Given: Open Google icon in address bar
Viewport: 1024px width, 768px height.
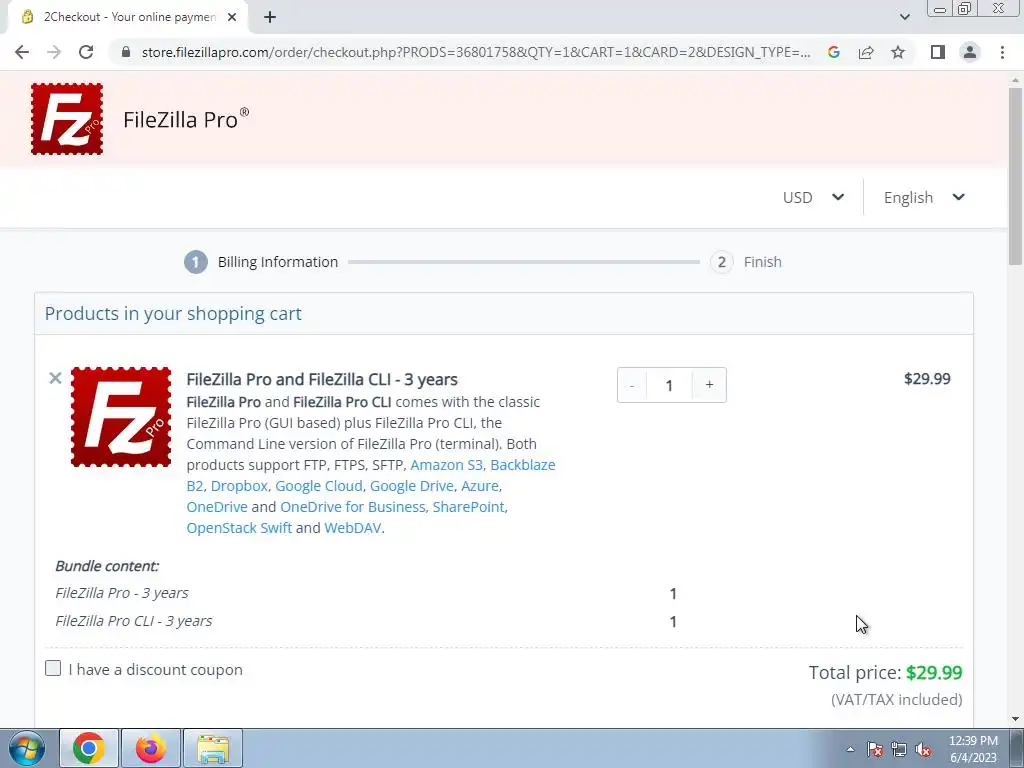Looking at the screenshot, I should [834, 52].
